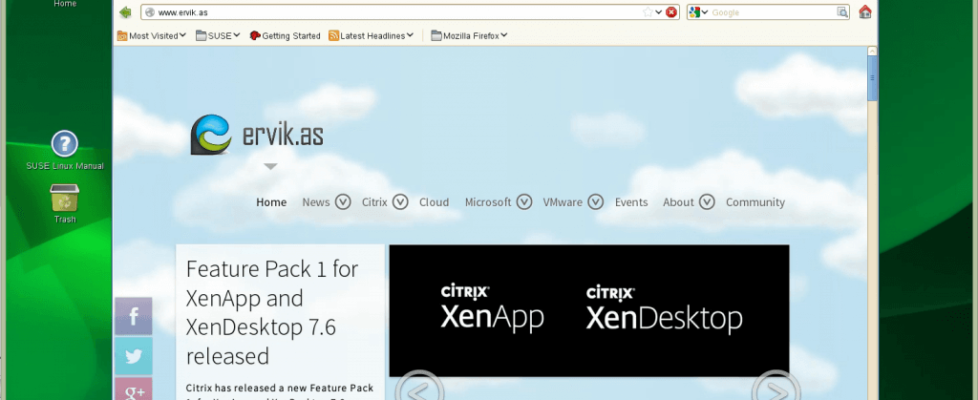The width and height of the screenshot is (978, 400).
Task: Expand the VMware submenu chevron
Action: [x=596, y=202]
